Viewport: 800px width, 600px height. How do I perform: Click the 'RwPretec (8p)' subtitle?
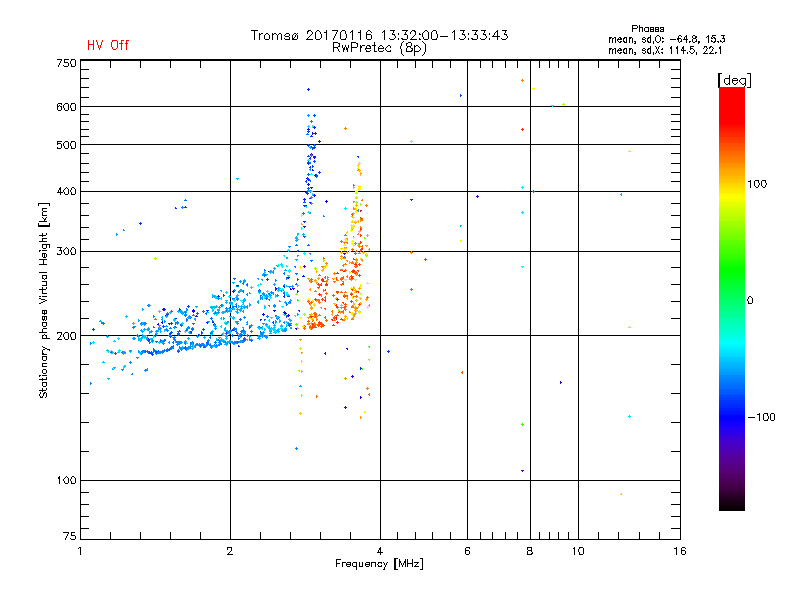(x=379, y=48)
